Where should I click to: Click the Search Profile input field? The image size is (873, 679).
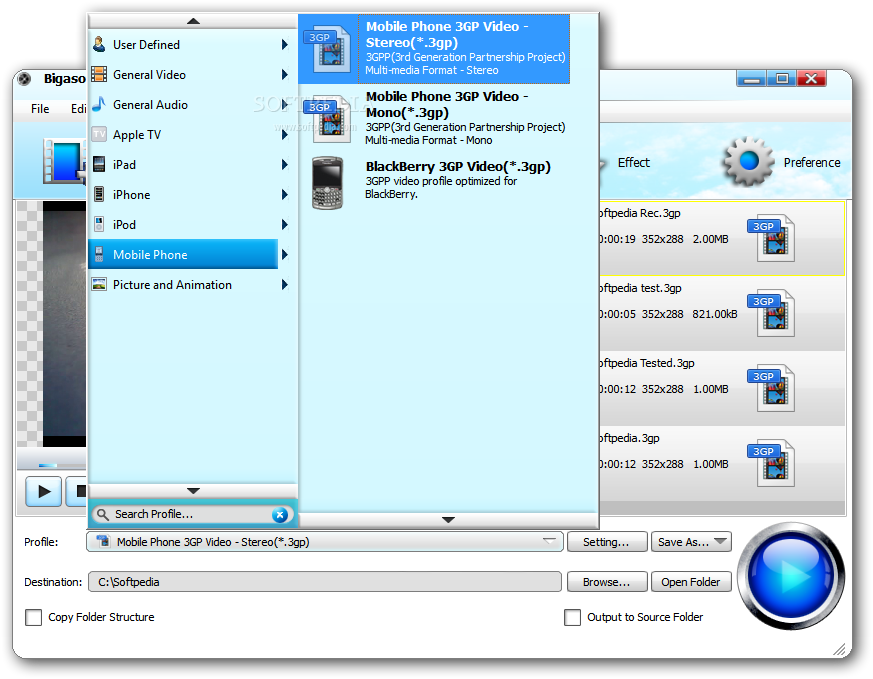191,514
